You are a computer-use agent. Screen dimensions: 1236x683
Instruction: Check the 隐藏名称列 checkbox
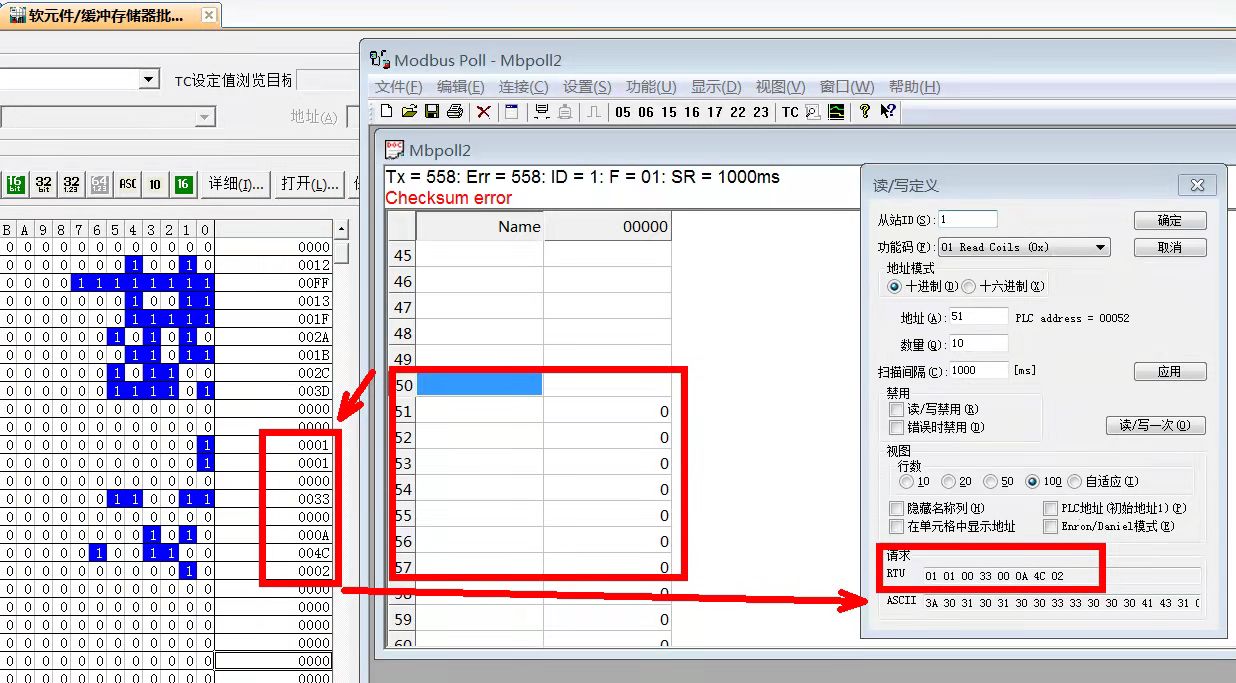click(x=896, y=509)
